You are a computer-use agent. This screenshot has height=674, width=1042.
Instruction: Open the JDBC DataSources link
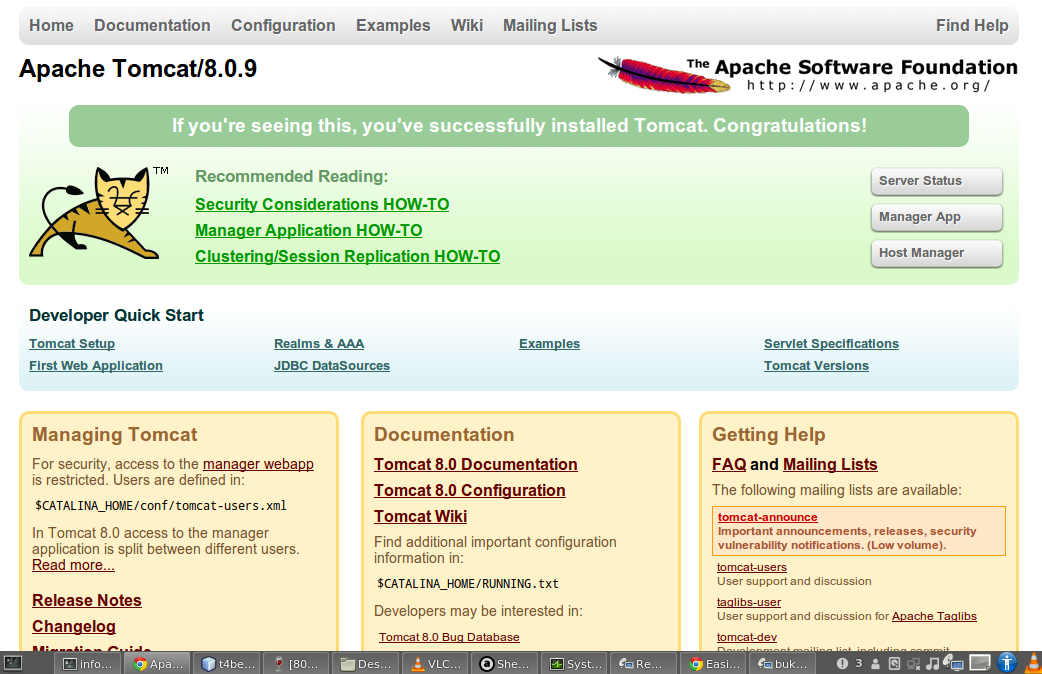(x=332, y=366)
